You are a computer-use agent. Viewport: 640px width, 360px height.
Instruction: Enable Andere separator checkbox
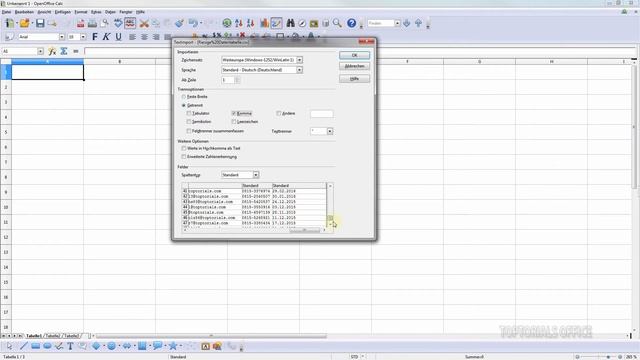coord(279,113)
